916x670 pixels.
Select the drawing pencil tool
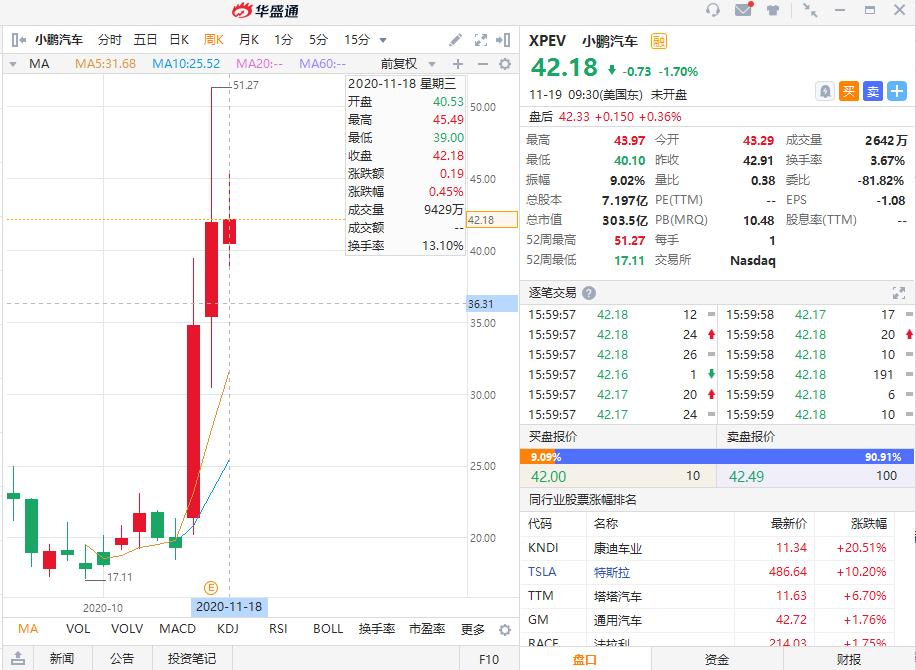pos(455,40)
